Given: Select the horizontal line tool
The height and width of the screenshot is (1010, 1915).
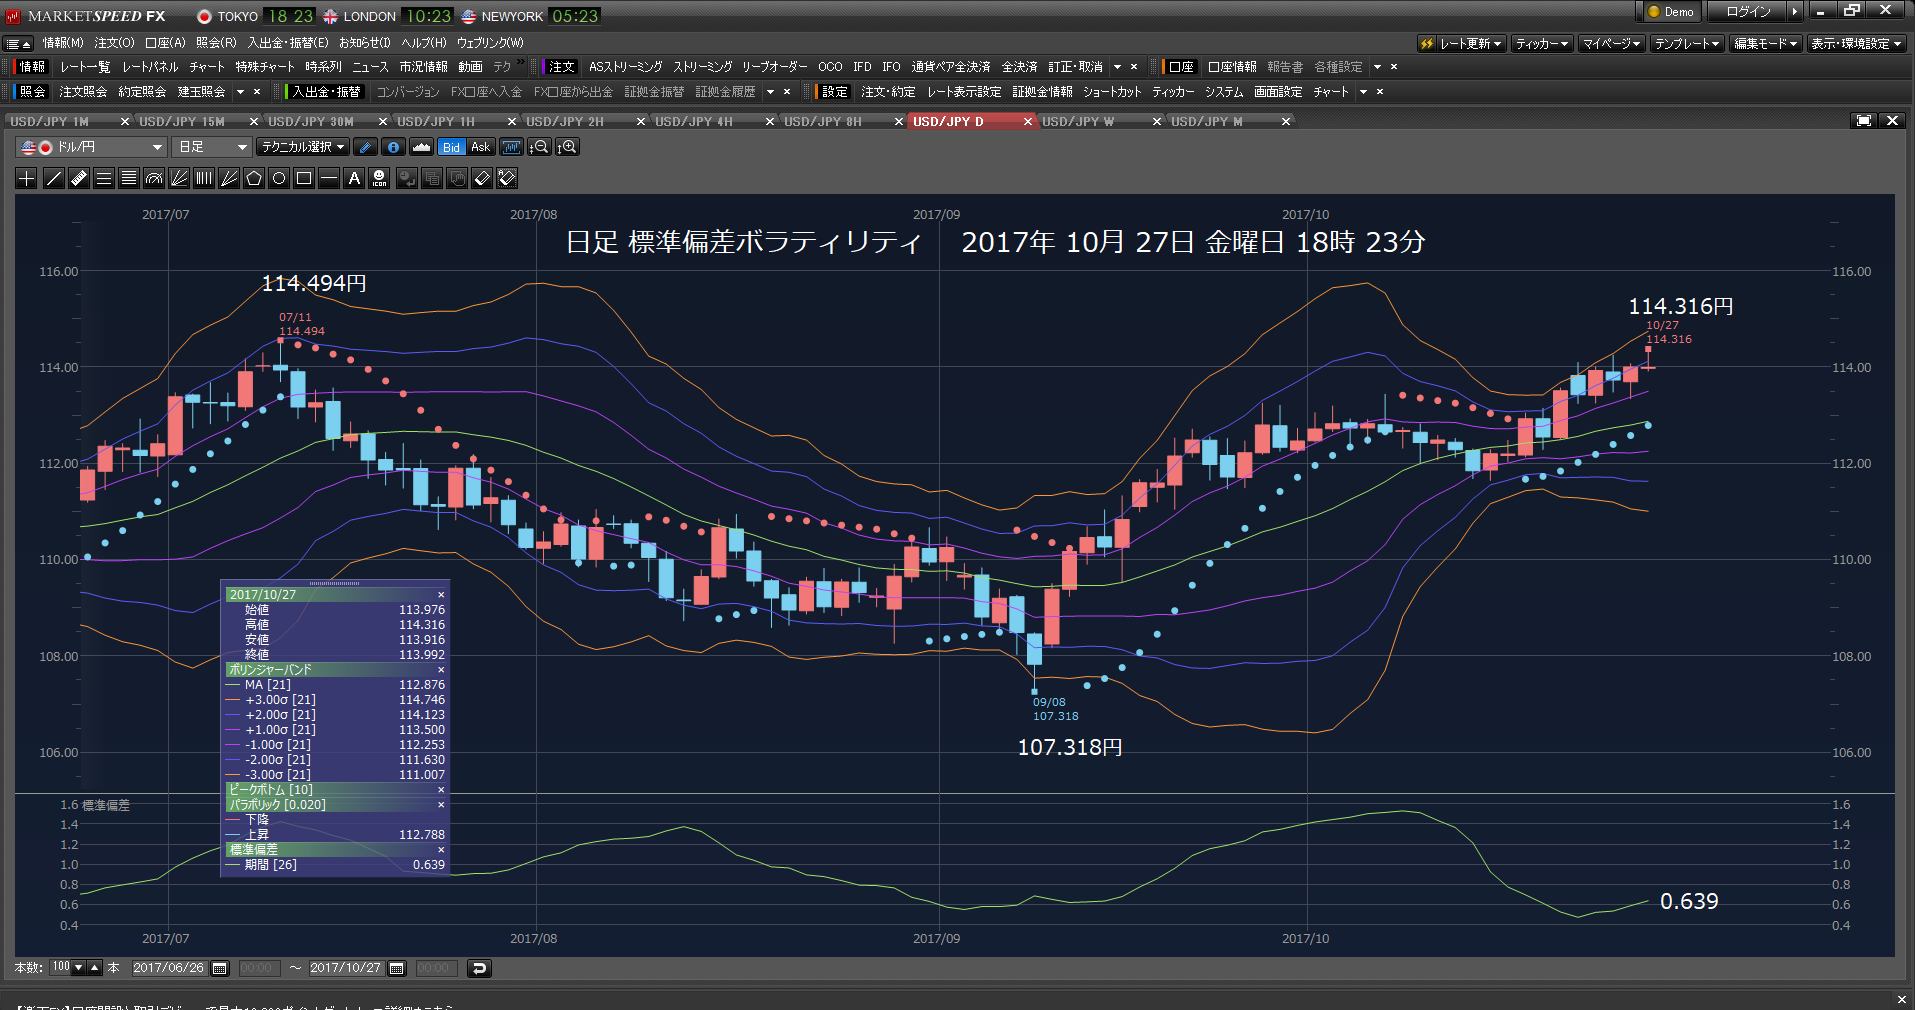Looking at the screenshot, I should pyautogui.click(x=328, y=178).
